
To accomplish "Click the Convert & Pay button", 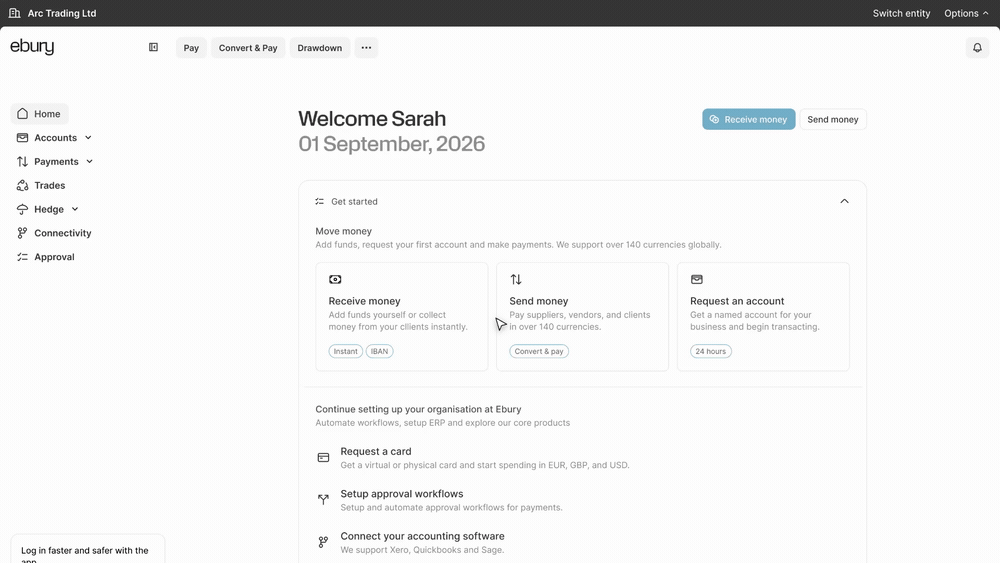I will pos(248,48).
